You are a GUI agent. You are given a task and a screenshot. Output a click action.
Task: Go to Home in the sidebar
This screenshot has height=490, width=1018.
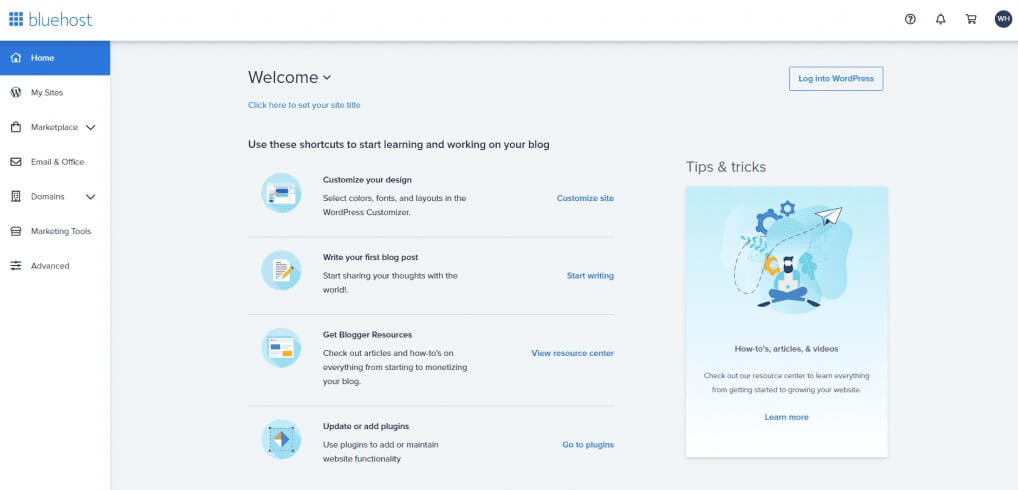(x=55, y=58)
